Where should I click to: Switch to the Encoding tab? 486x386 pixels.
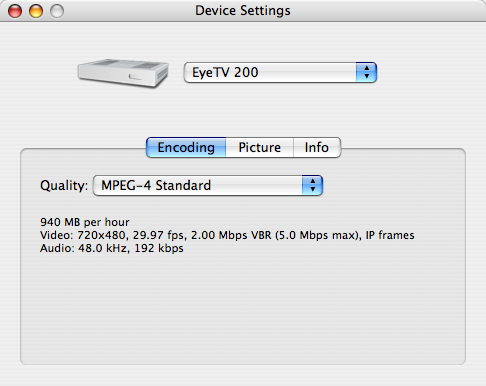tap(186, 147)
